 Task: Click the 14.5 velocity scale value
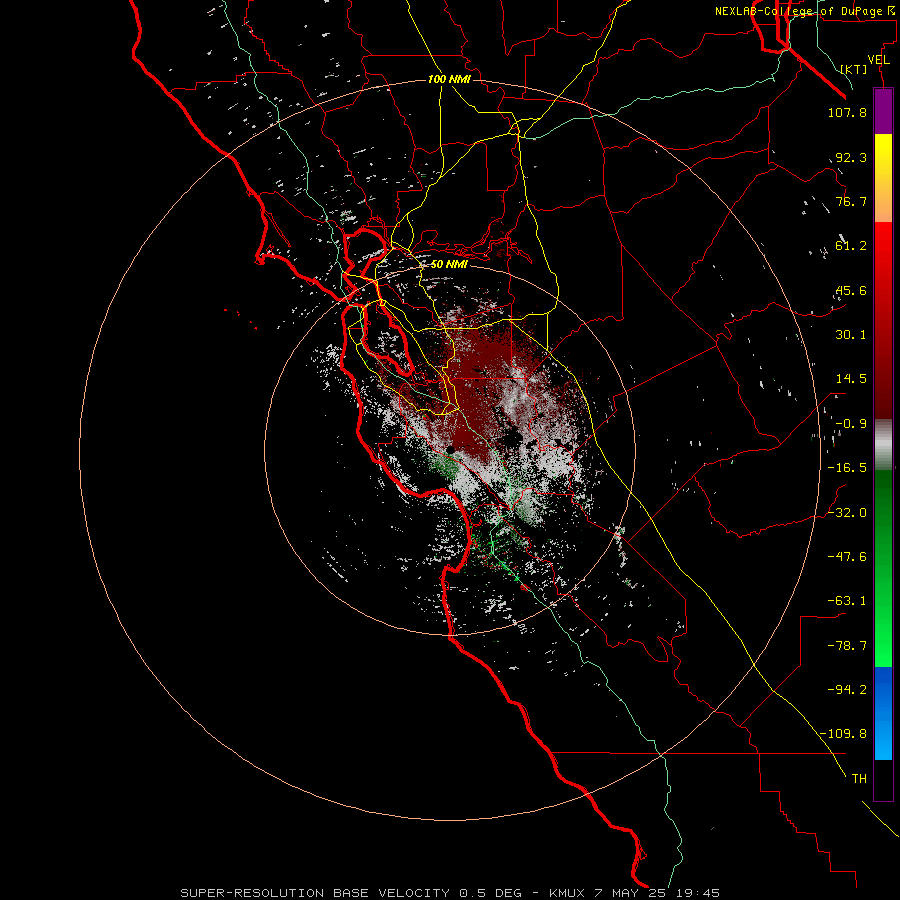(851, 379)
